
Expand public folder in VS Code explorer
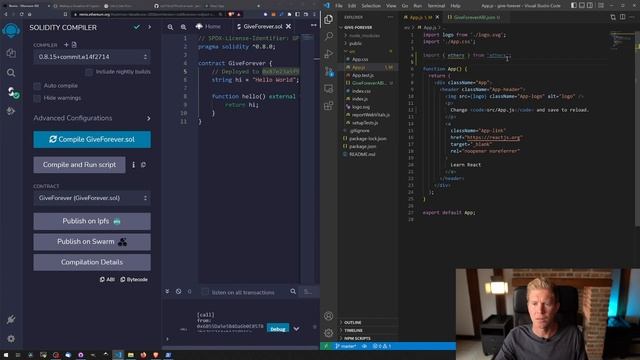(355, 43)
